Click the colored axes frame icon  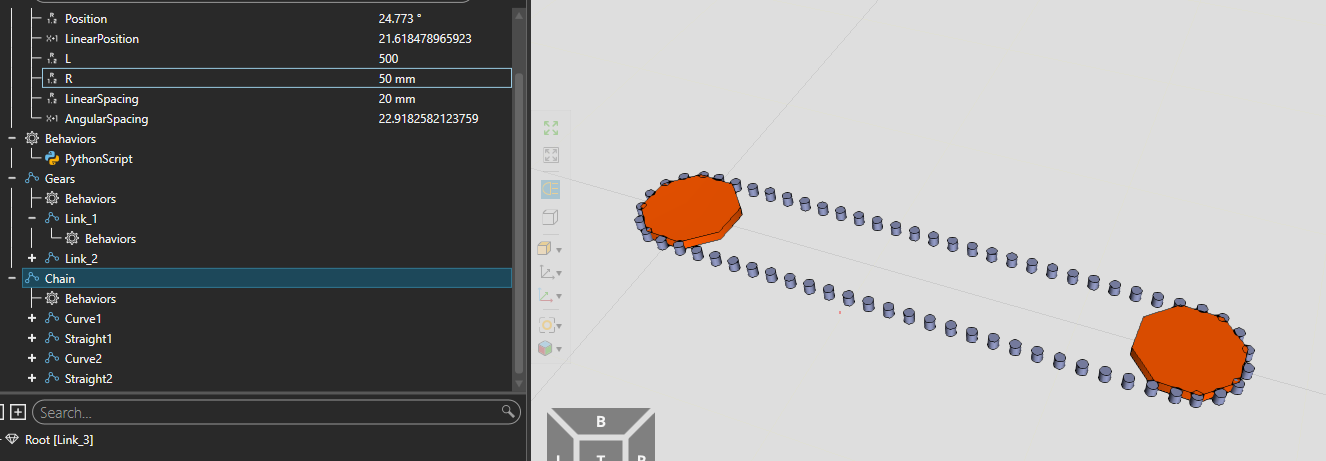coord(546,296)
